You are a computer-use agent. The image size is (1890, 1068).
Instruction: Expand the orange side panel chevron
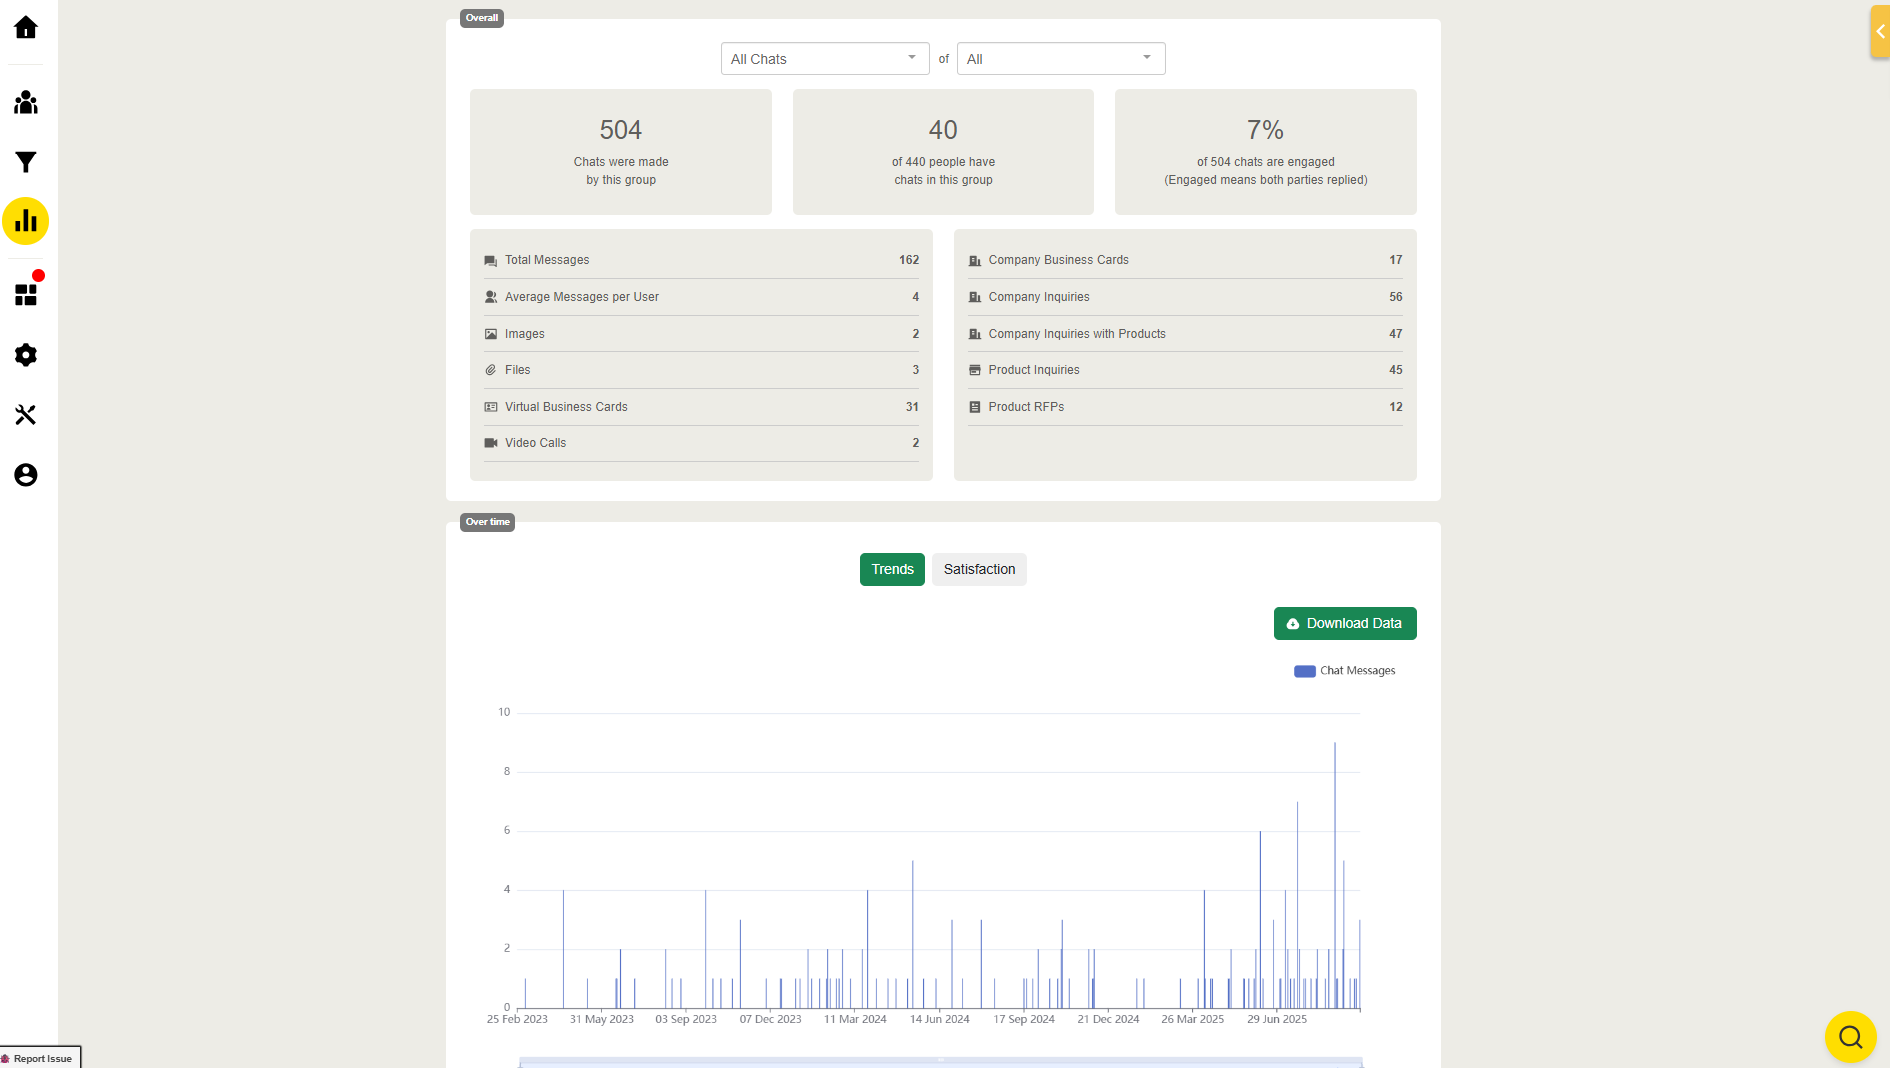pyautogui.click(x=1880, y=32)
